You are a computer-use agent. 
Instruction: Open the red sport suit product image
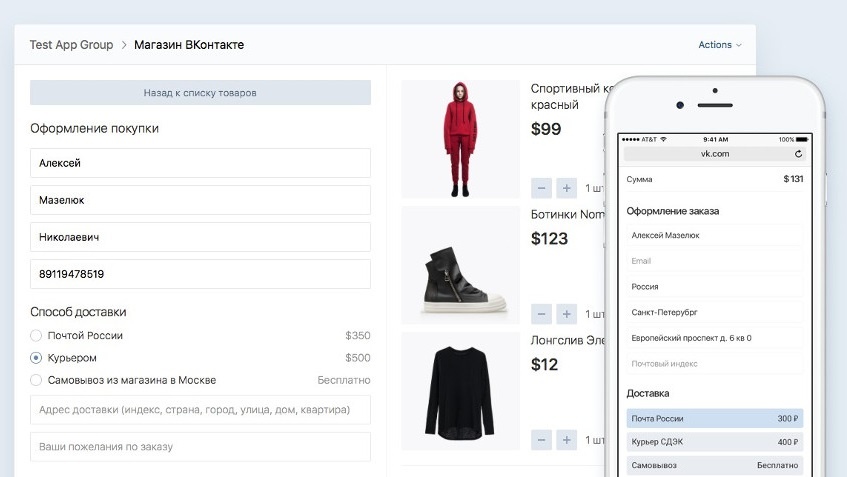pos(460,139)
